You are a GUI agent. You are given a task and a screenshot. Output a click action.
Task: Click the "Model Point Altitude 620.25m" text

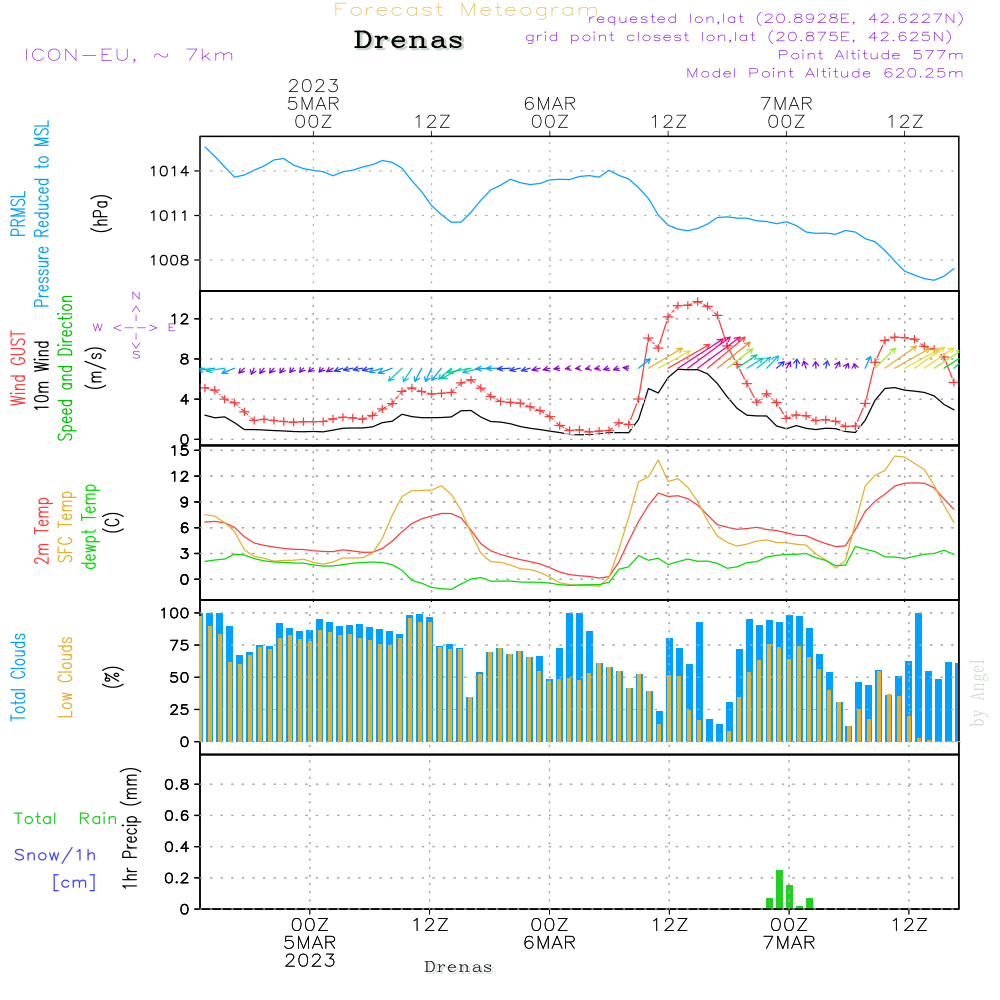(825, 73)
